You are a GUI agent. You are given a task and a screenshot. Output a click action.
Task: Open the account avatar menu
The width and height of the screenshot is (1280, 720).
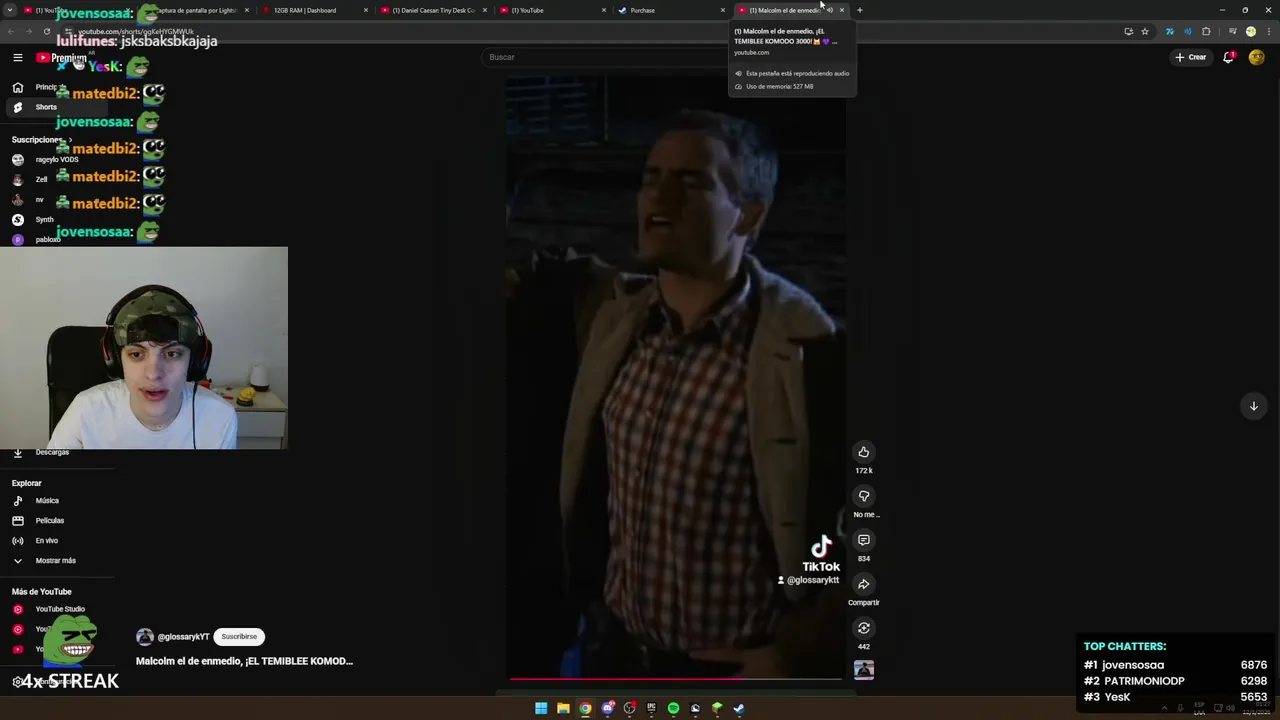pos(1257,57)
